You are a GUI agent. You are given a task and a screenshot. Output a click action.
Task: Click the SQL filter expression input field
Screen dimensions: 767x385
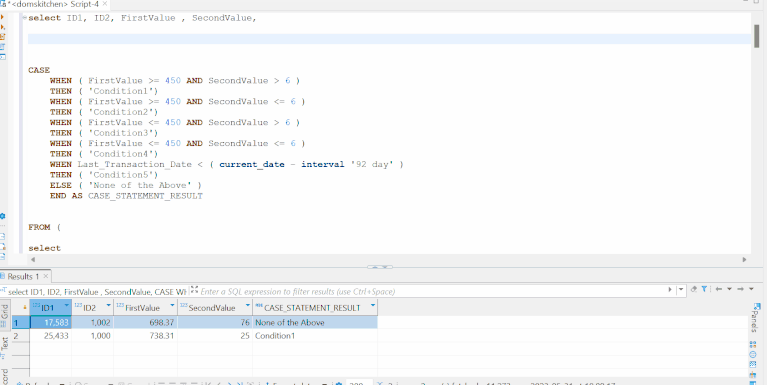click(432, 292)
